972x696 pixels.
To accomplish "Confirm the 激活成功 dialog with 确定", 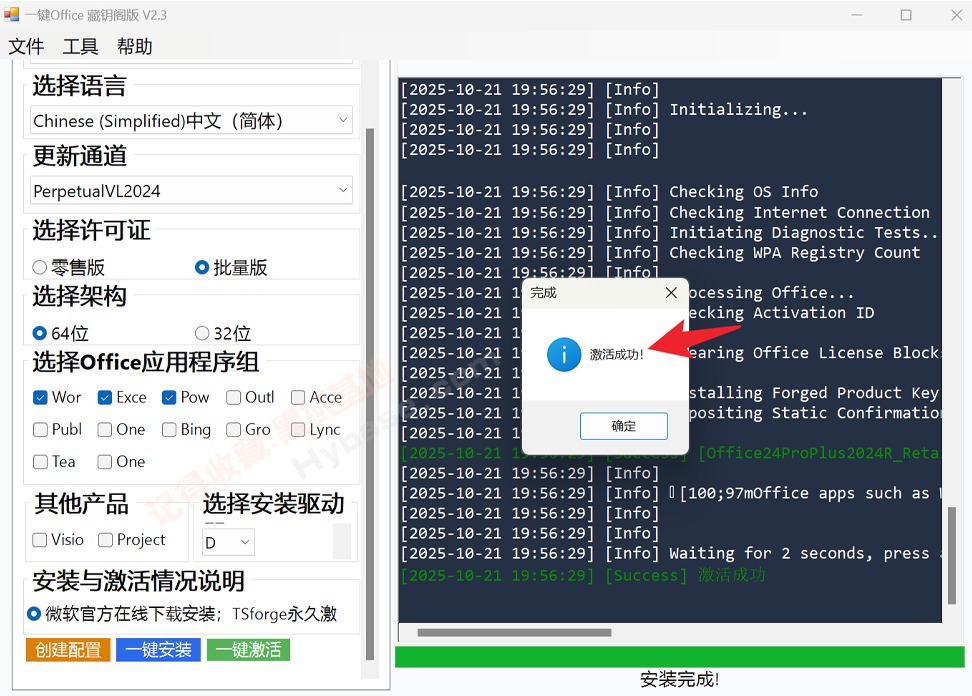I will tap(623, 425).
